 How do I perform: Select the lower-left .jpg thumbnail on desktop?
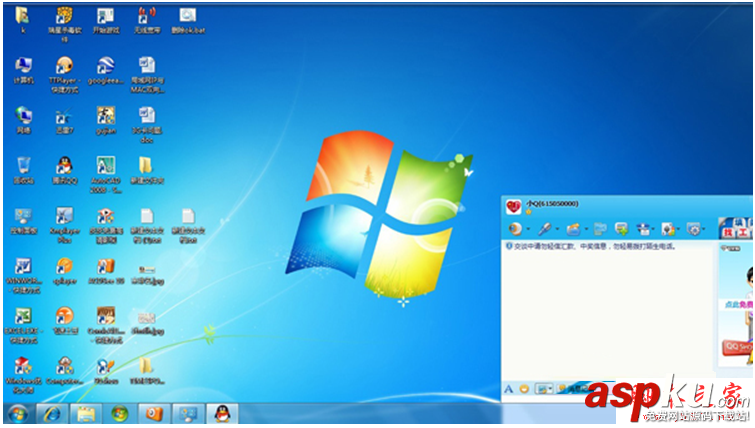147,318
